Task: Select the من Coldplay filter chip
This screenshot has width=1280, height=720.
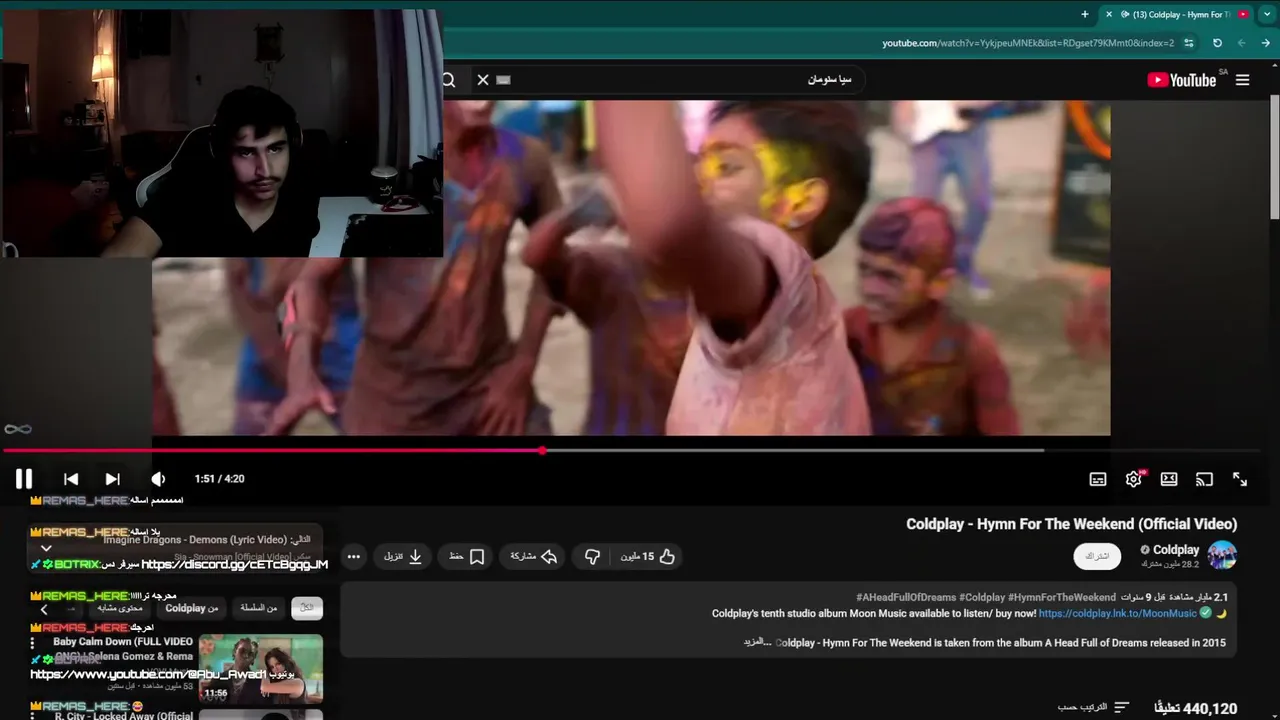Action: click(x=192, y=607)
